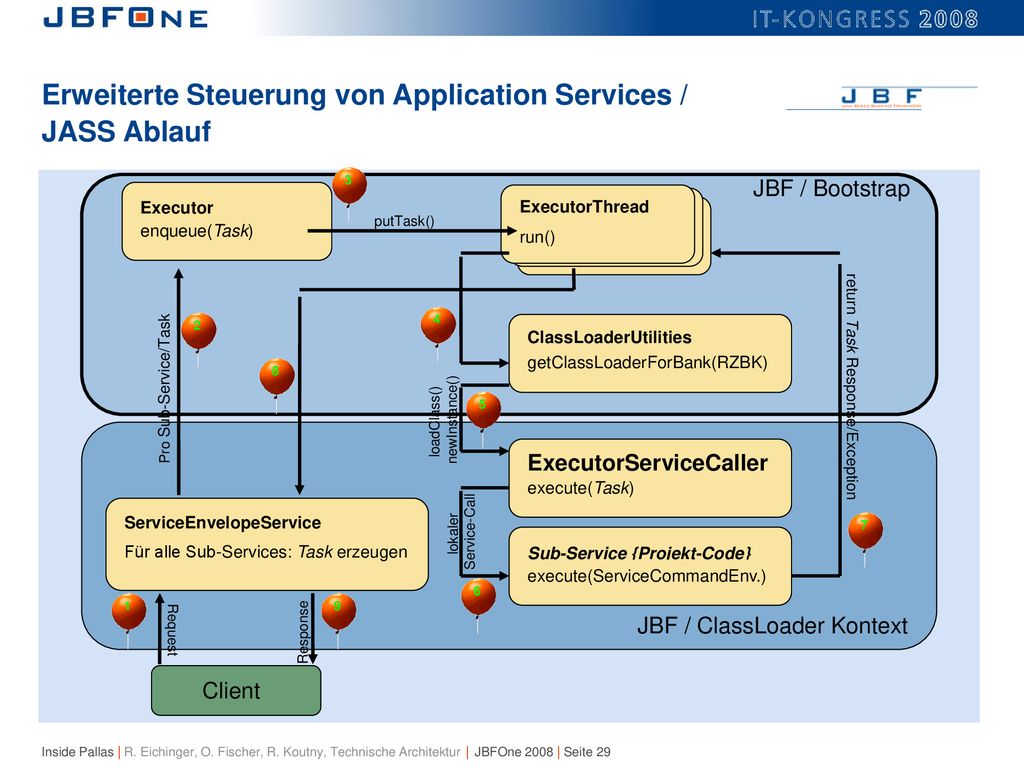Click the Sub-Service {Projekt-Code} box
This screenshot has height=768, width=1024.
click(650, 566)
